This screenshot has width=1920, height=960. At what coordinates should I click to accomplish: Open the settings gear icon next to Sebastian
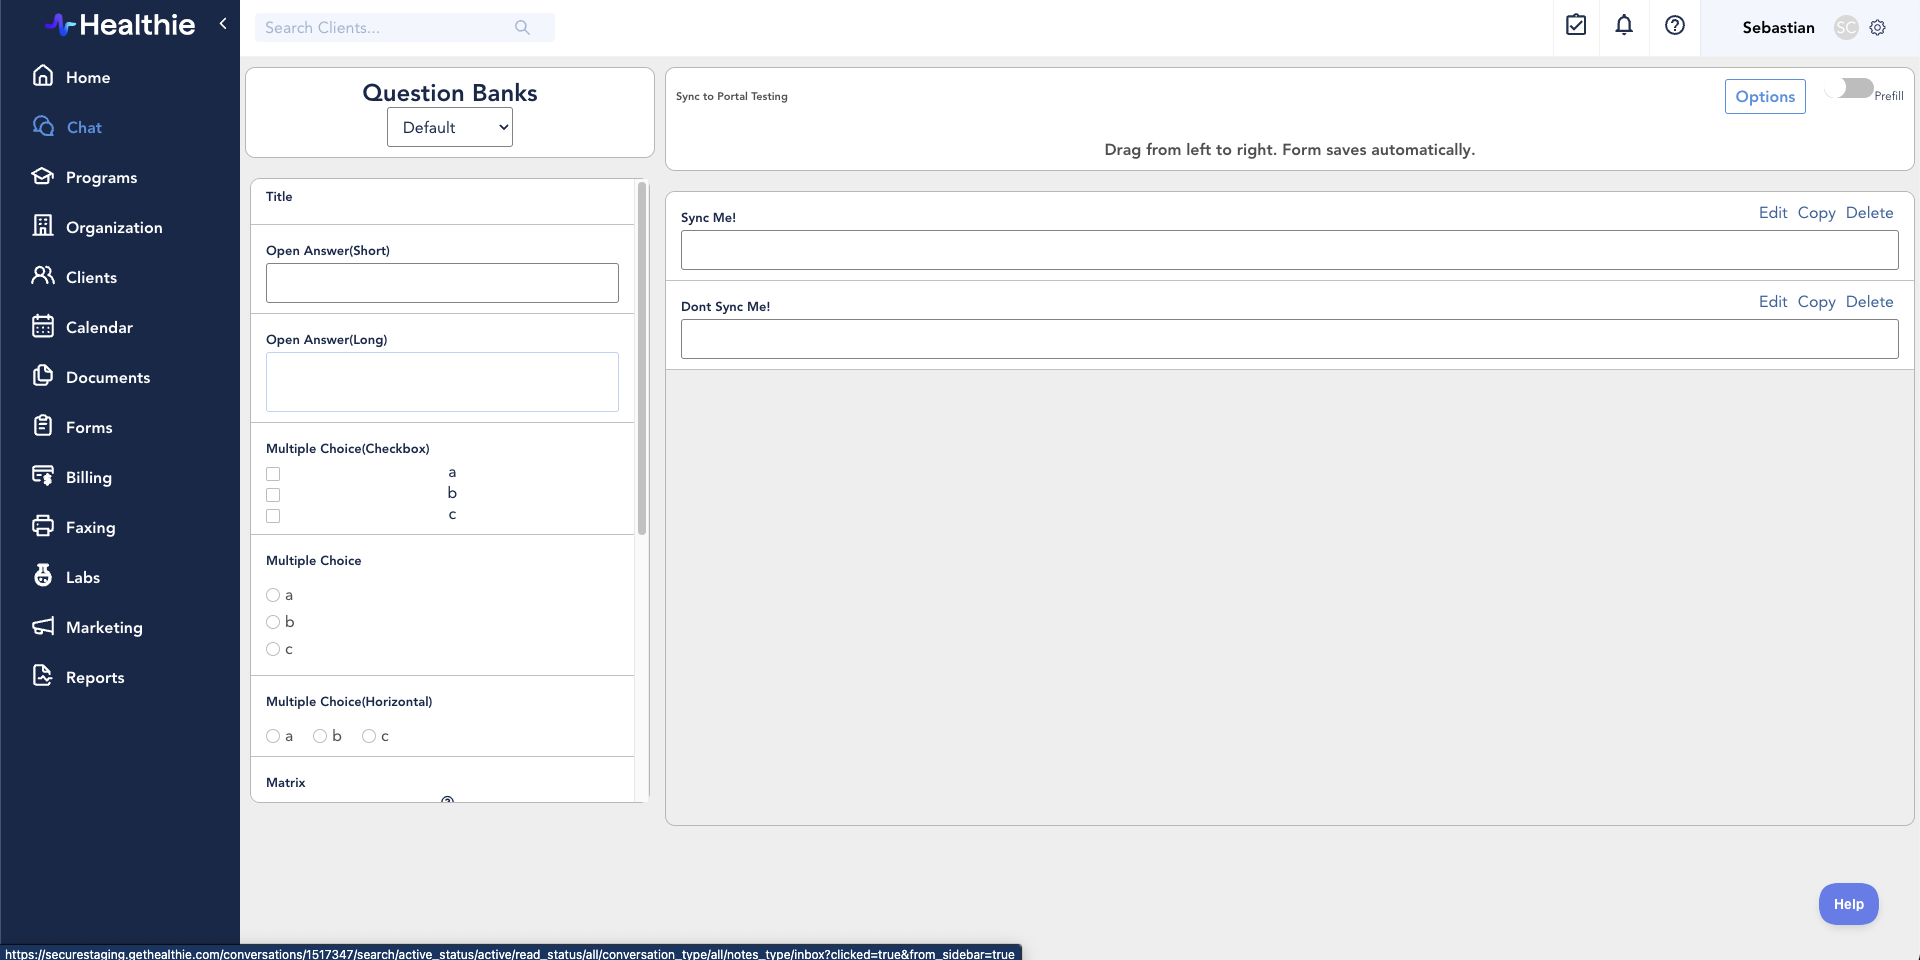pyautogui.click(x=1878, y=28)
